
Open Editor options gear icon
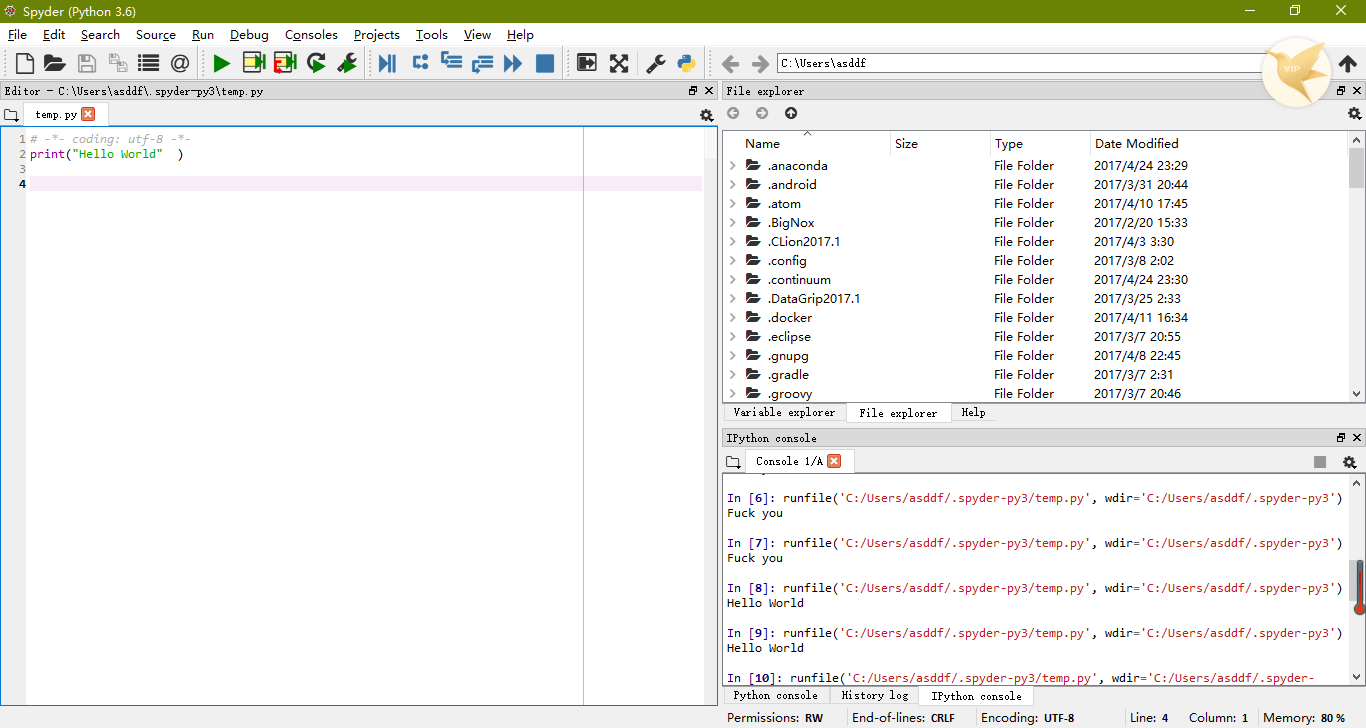pyautogui.click(x=706, y=115)
